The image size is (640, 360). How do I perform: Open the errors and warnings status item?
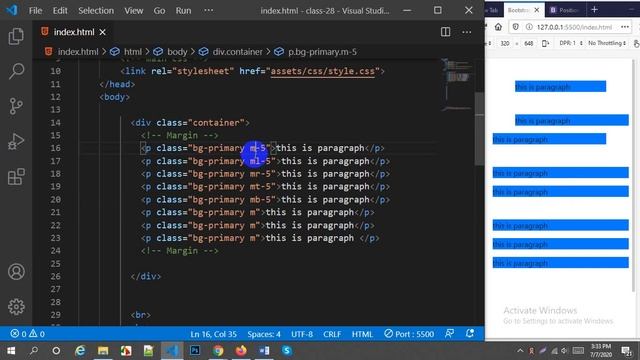[28, 334]
